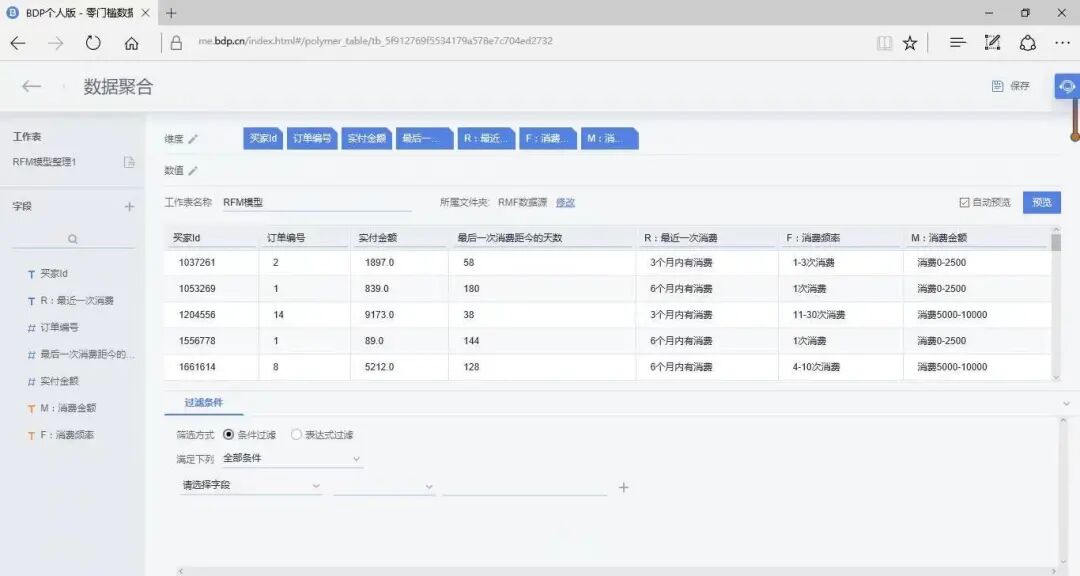The height and width of the screenshot is (576, 1080).
Task: Click the blue preview eye icon
Action: tap(1066, 86)
